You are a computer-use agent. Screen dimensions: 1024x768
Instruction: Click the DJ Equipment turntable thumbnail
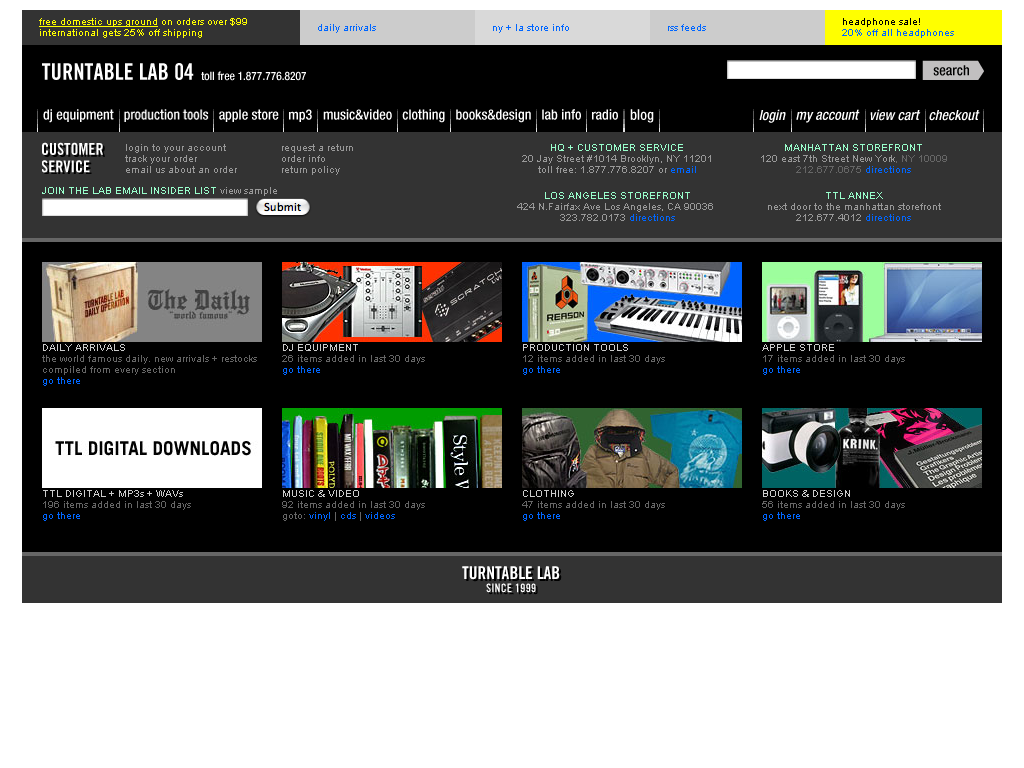click(392, 302)
